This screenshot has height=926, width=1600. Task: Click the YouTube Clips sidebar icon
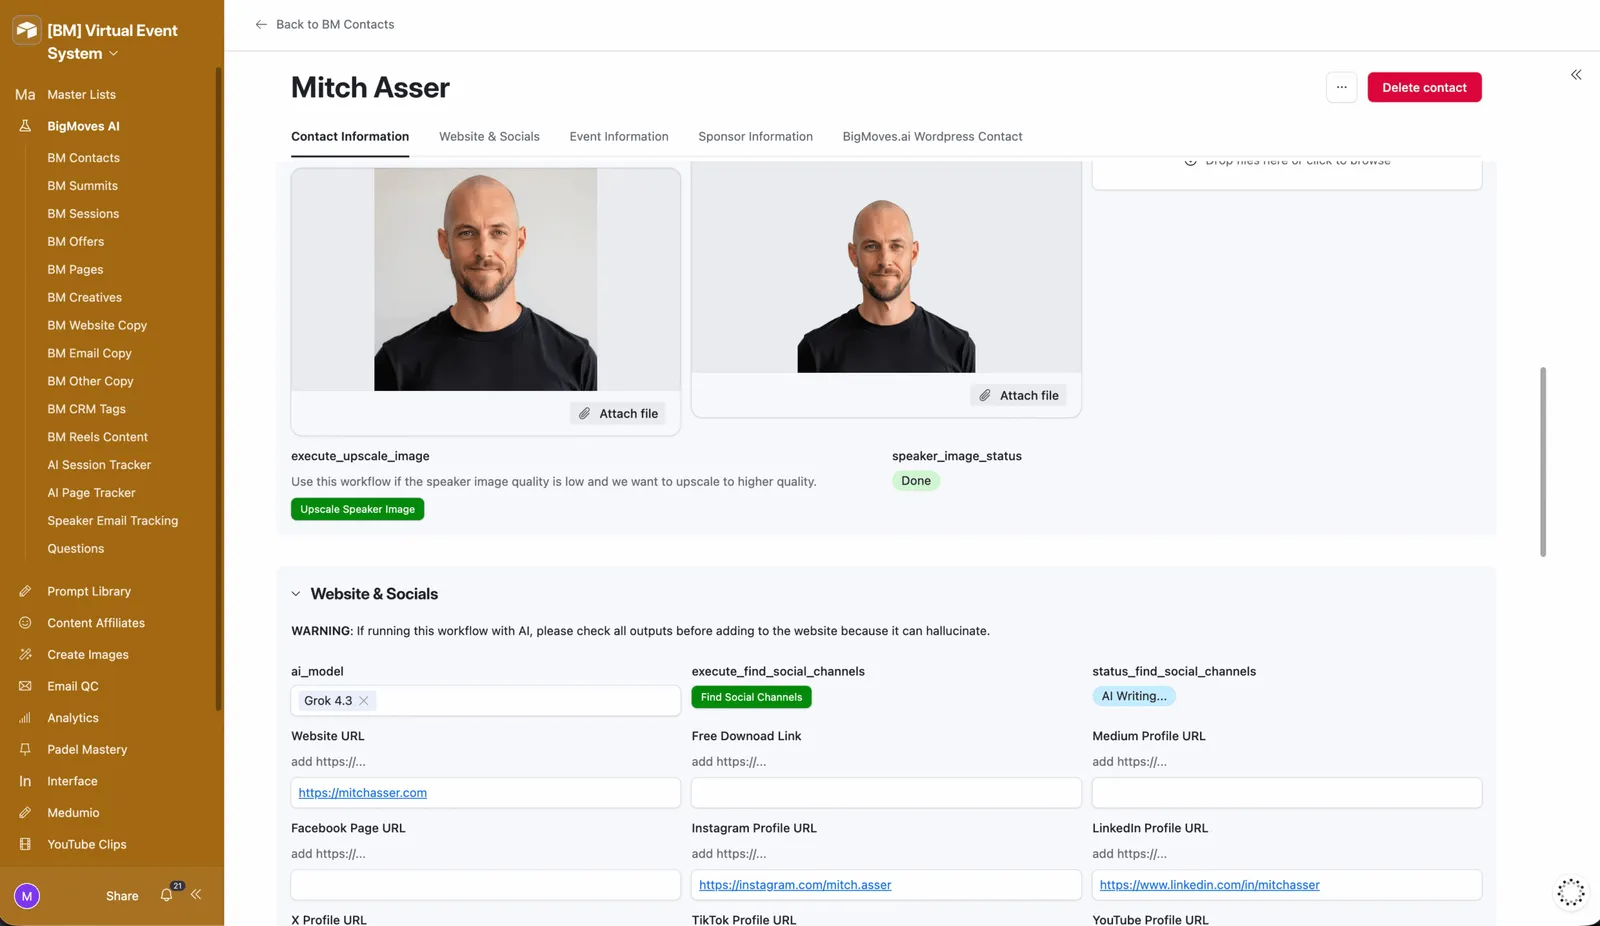[x=25, y=844]
